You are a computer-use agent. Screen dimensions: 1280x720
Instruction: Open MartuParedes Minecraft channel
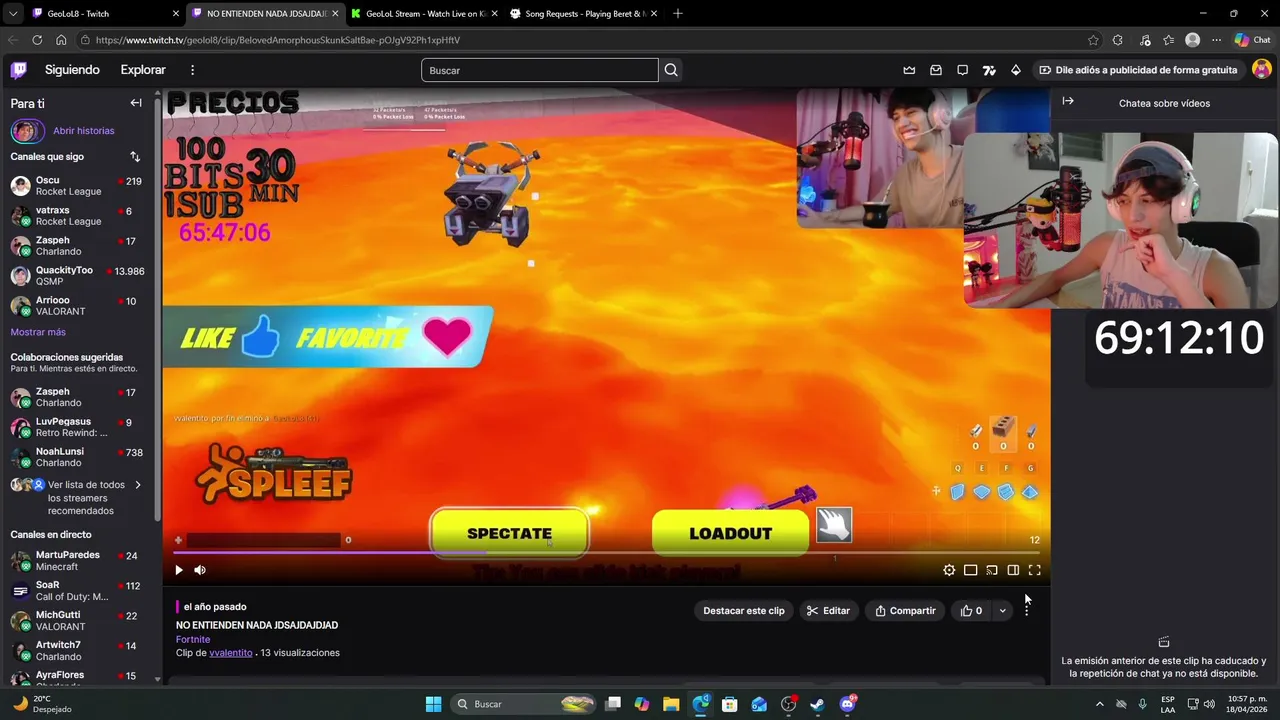click(x=77, y=561)
